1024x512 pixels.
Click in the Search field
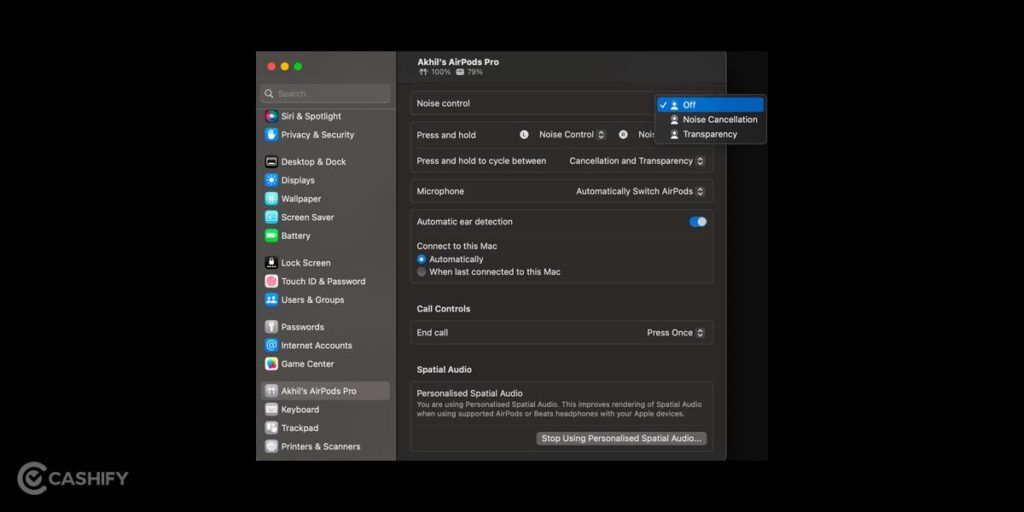click(326, 93)
